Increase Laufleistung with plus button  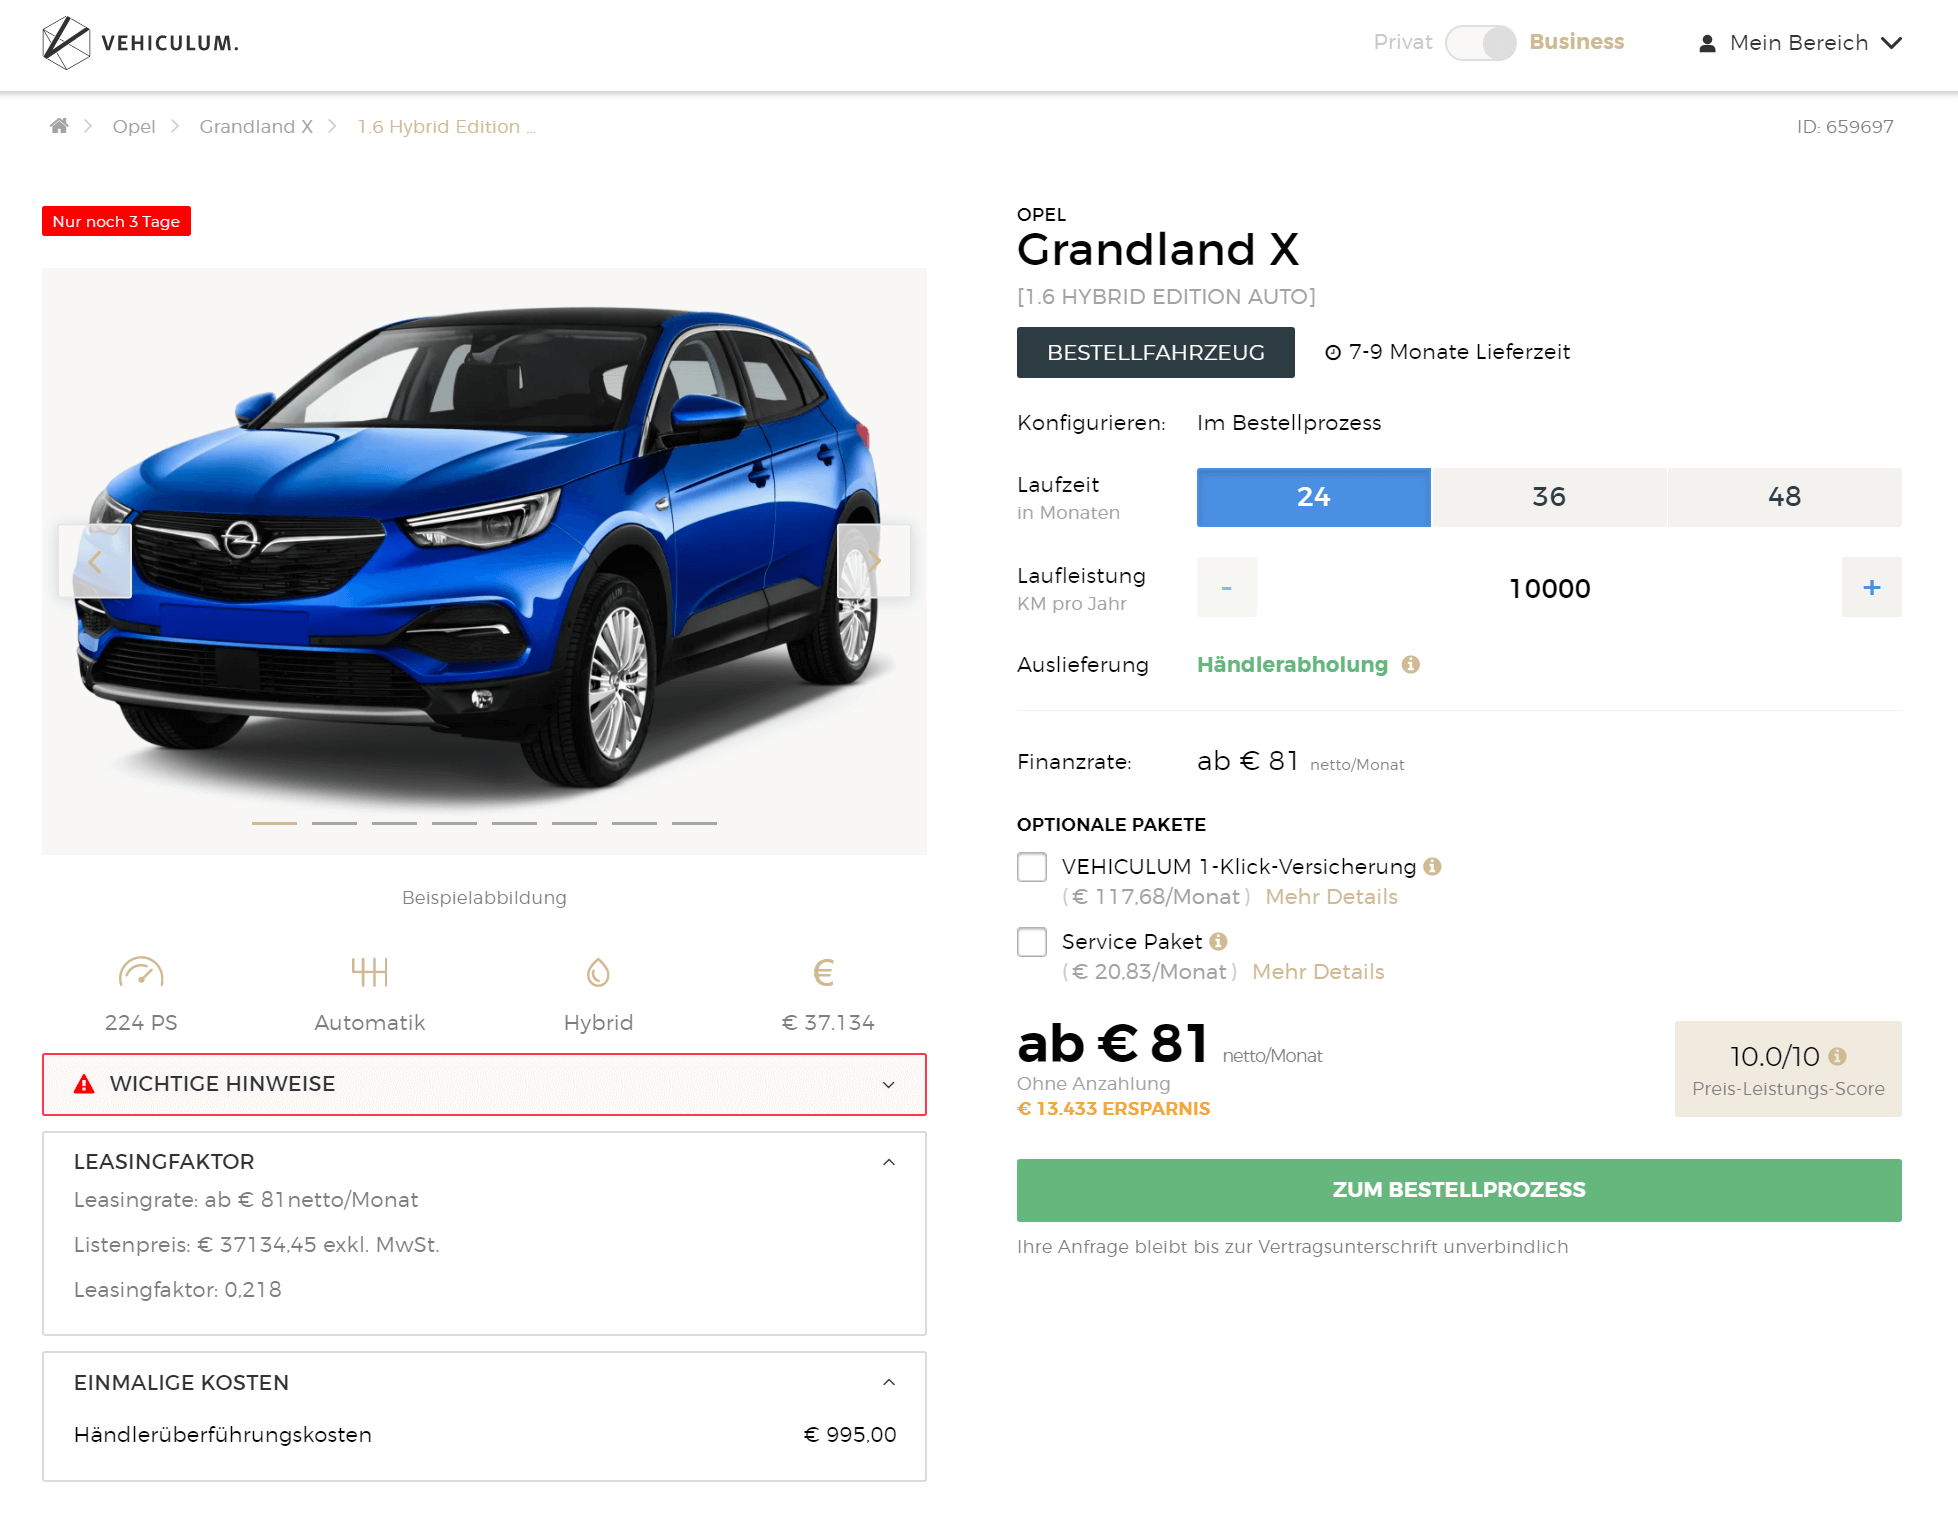click(x=1872, y=587)
